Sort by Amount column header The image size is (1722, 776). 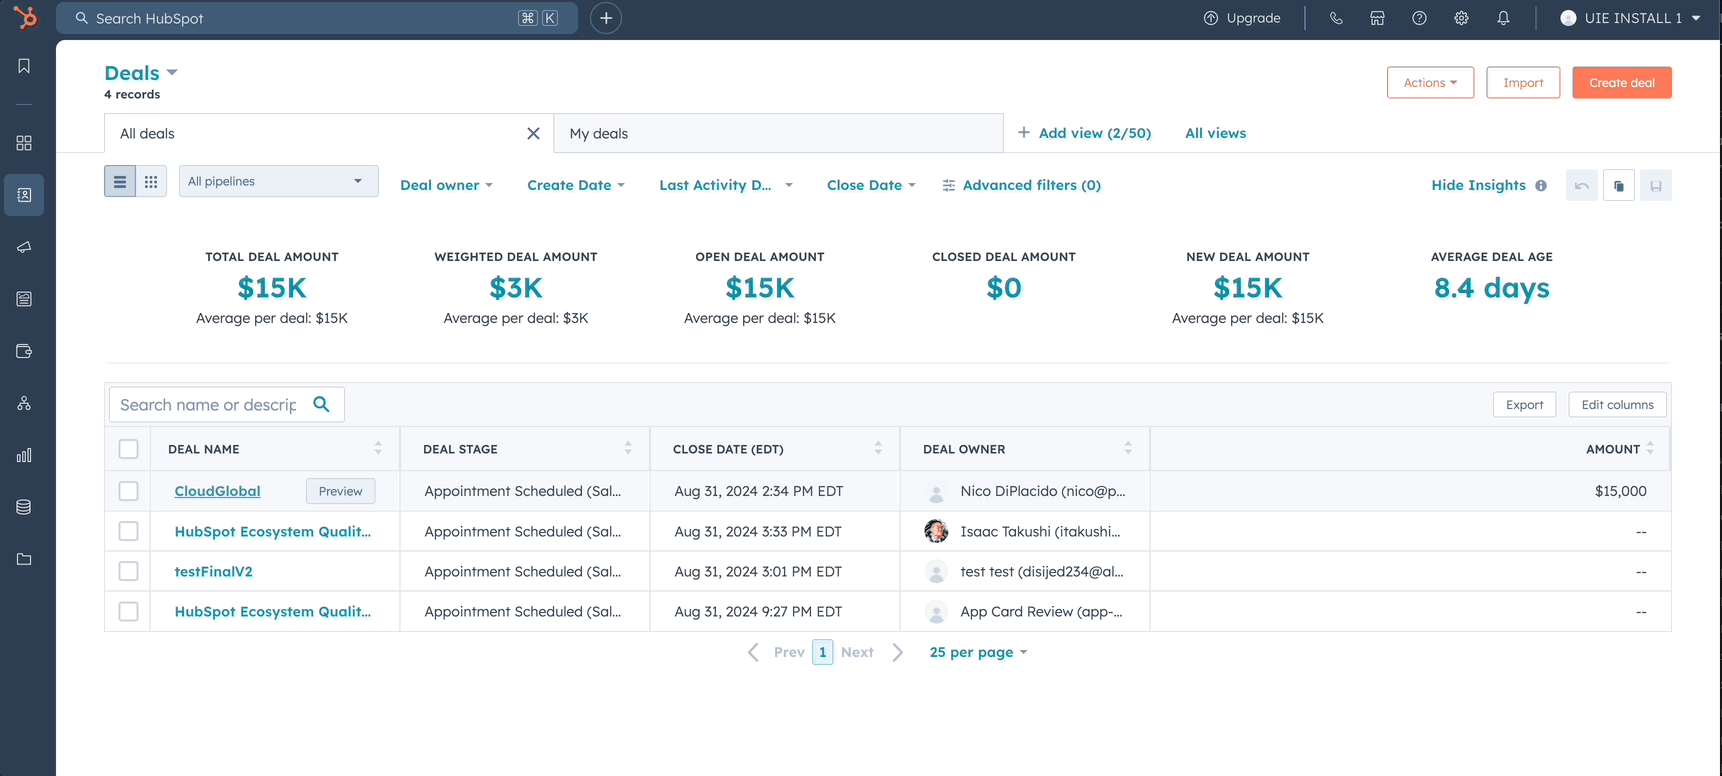tap(1410, 449)
